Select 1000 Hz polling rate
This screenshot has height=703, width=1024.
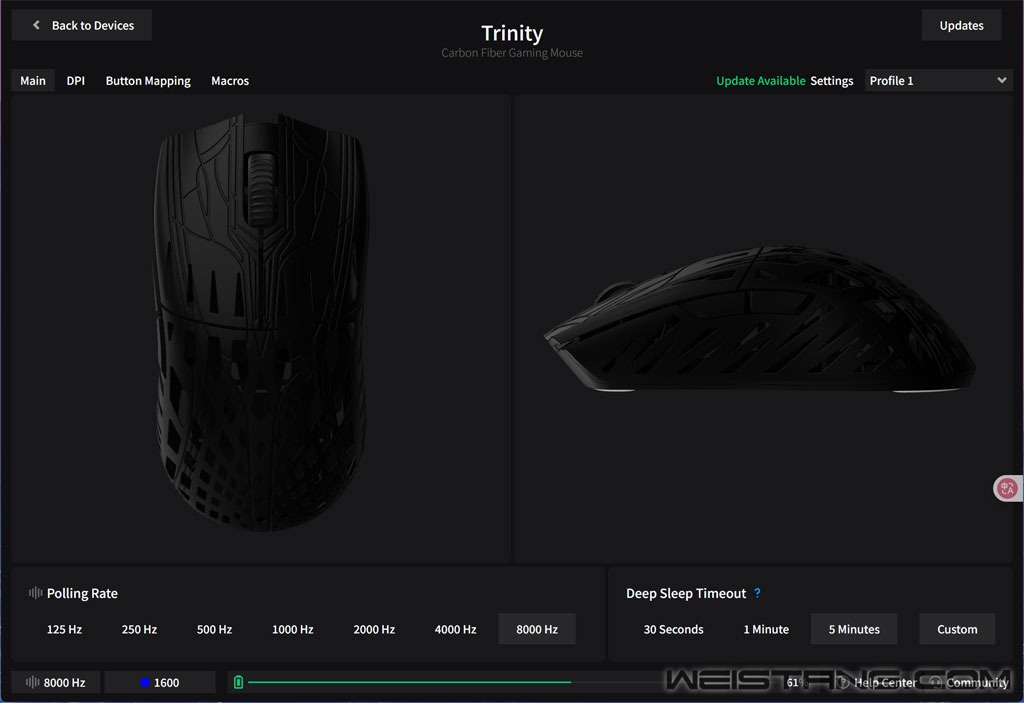pyautogui.click(x=293, y=629)
